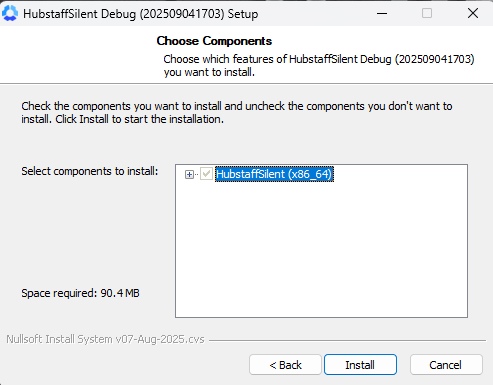The width and height of the screenshot is (493, 385).
Task: Click the Hubstaff logo in title bar
Action: coord(10,13)
